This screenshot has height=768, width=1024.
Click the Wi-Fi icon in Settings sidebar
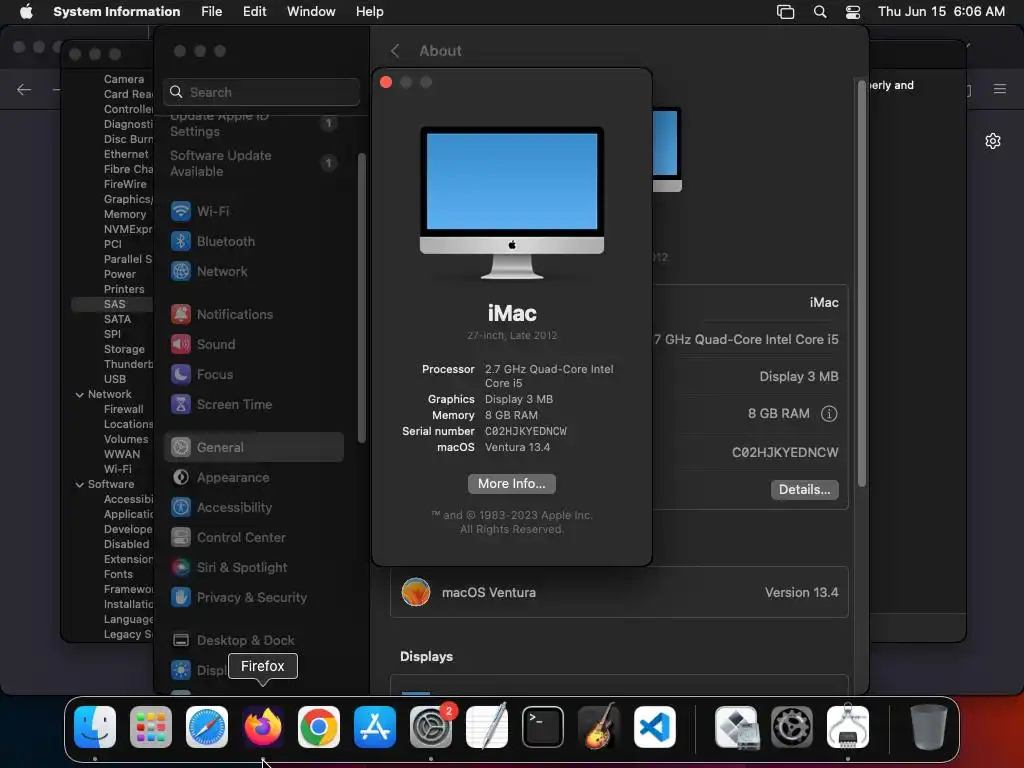(x=181, y=212)
